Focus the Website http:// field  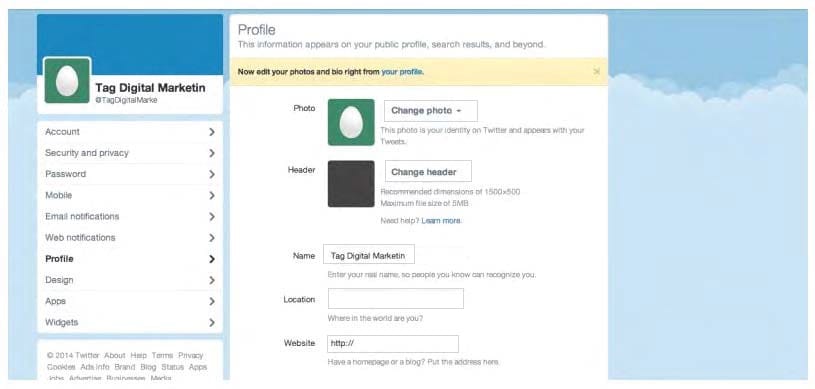[x=393, y=344]
